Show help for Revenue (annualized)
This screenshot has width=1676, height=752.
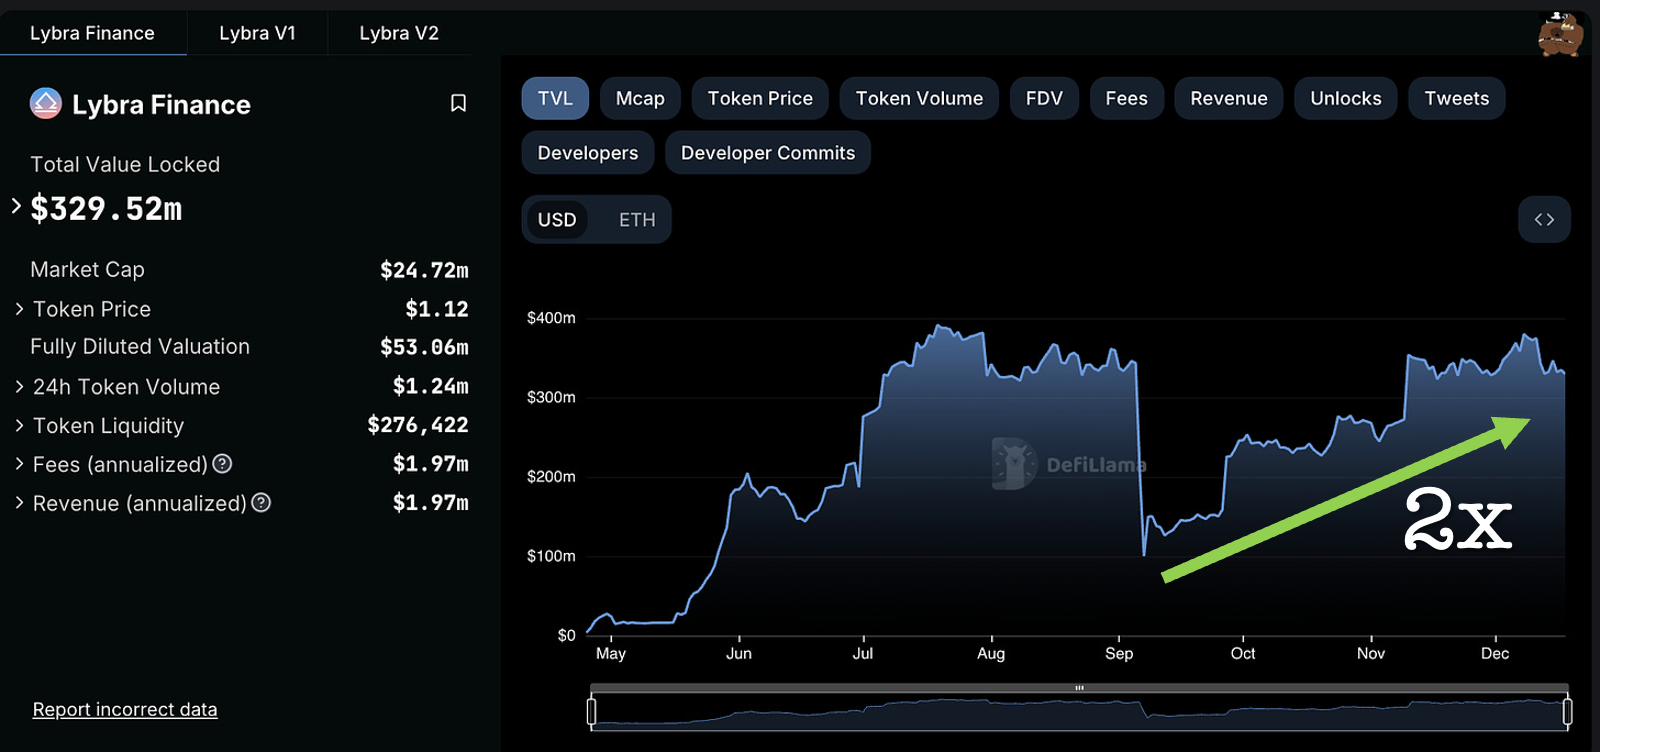[x=261, y=503]
